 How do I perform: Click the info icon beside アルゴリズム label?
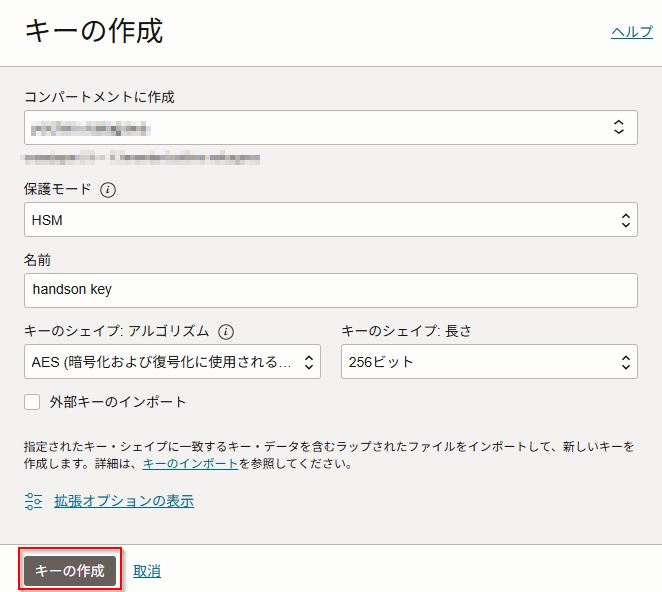click(x=226, y=331)
